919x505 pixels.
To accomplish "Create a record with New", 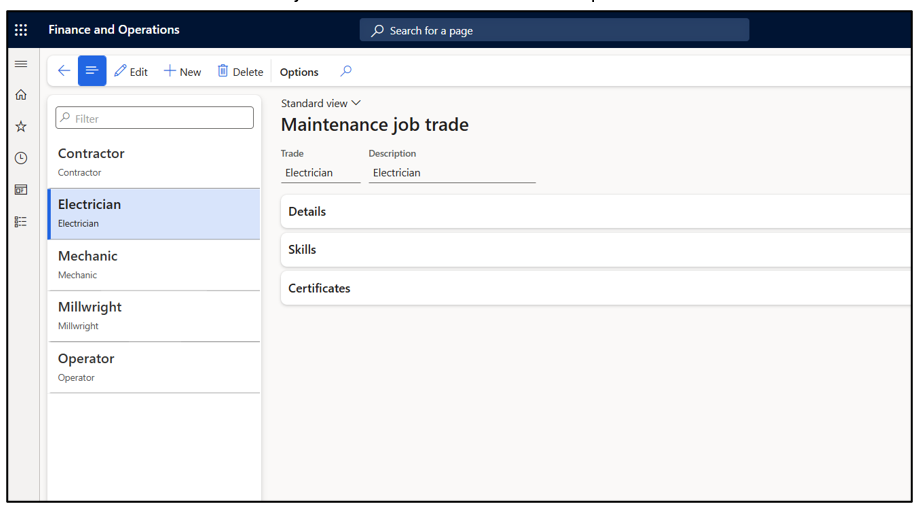I will [x=182, y=71].
